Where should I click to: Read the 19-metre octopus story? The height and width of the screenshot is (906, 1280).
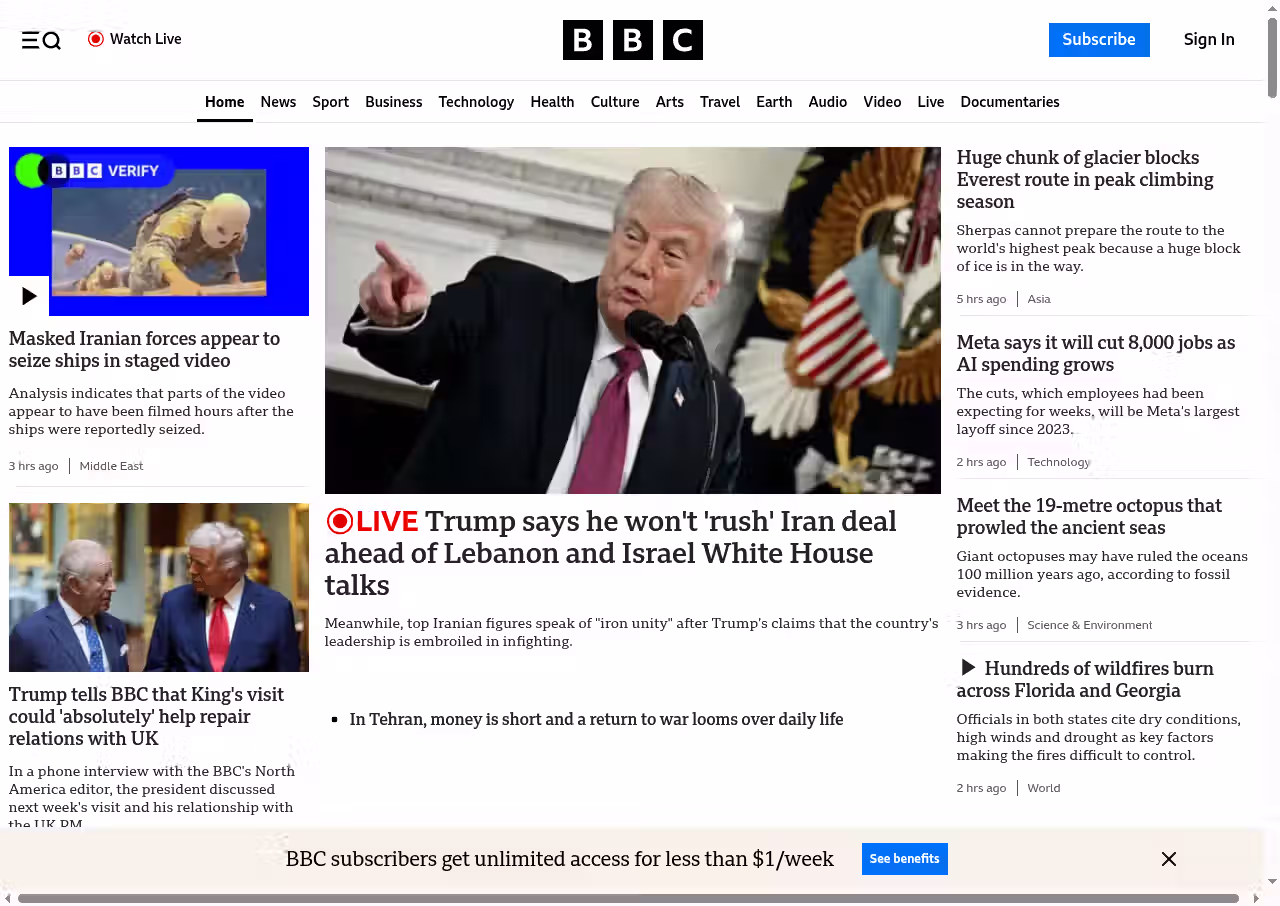click(x=1089, y=517)
